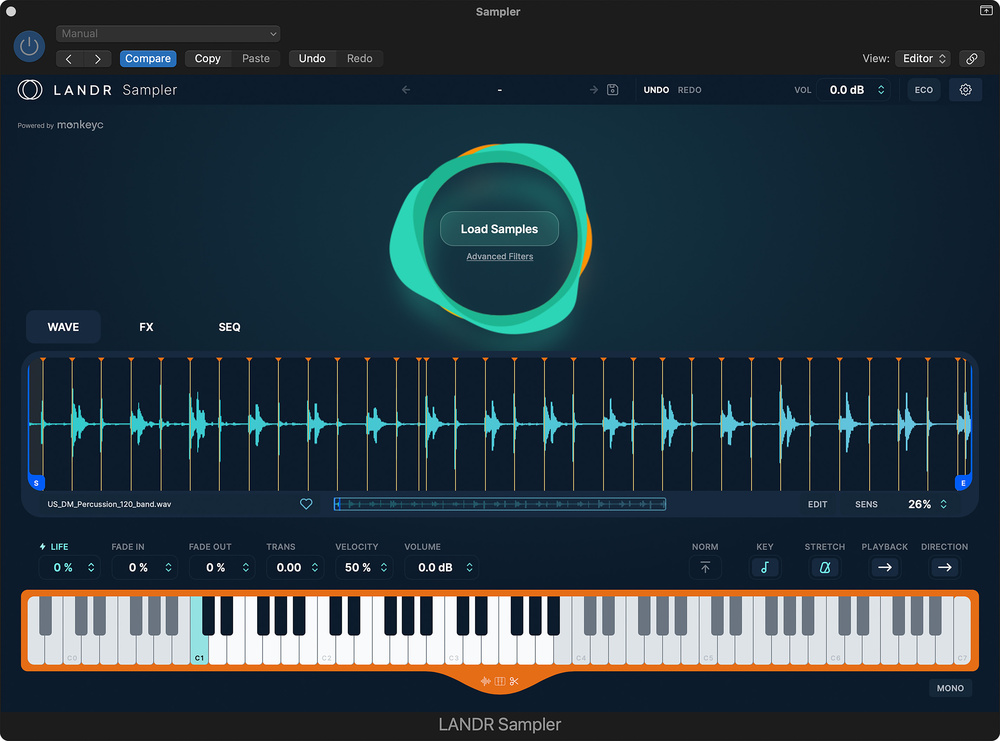Play the C2 piano key
This screenshot has width=1000, height=741.
pyautogui.click(x=327, y=650)
